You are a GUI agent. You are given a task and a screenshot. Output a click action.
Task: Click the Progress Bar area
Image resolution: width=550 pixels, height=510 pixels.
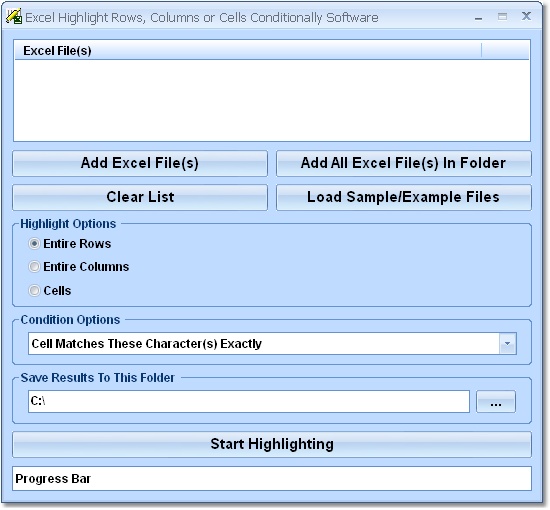(x=272, y=478)
